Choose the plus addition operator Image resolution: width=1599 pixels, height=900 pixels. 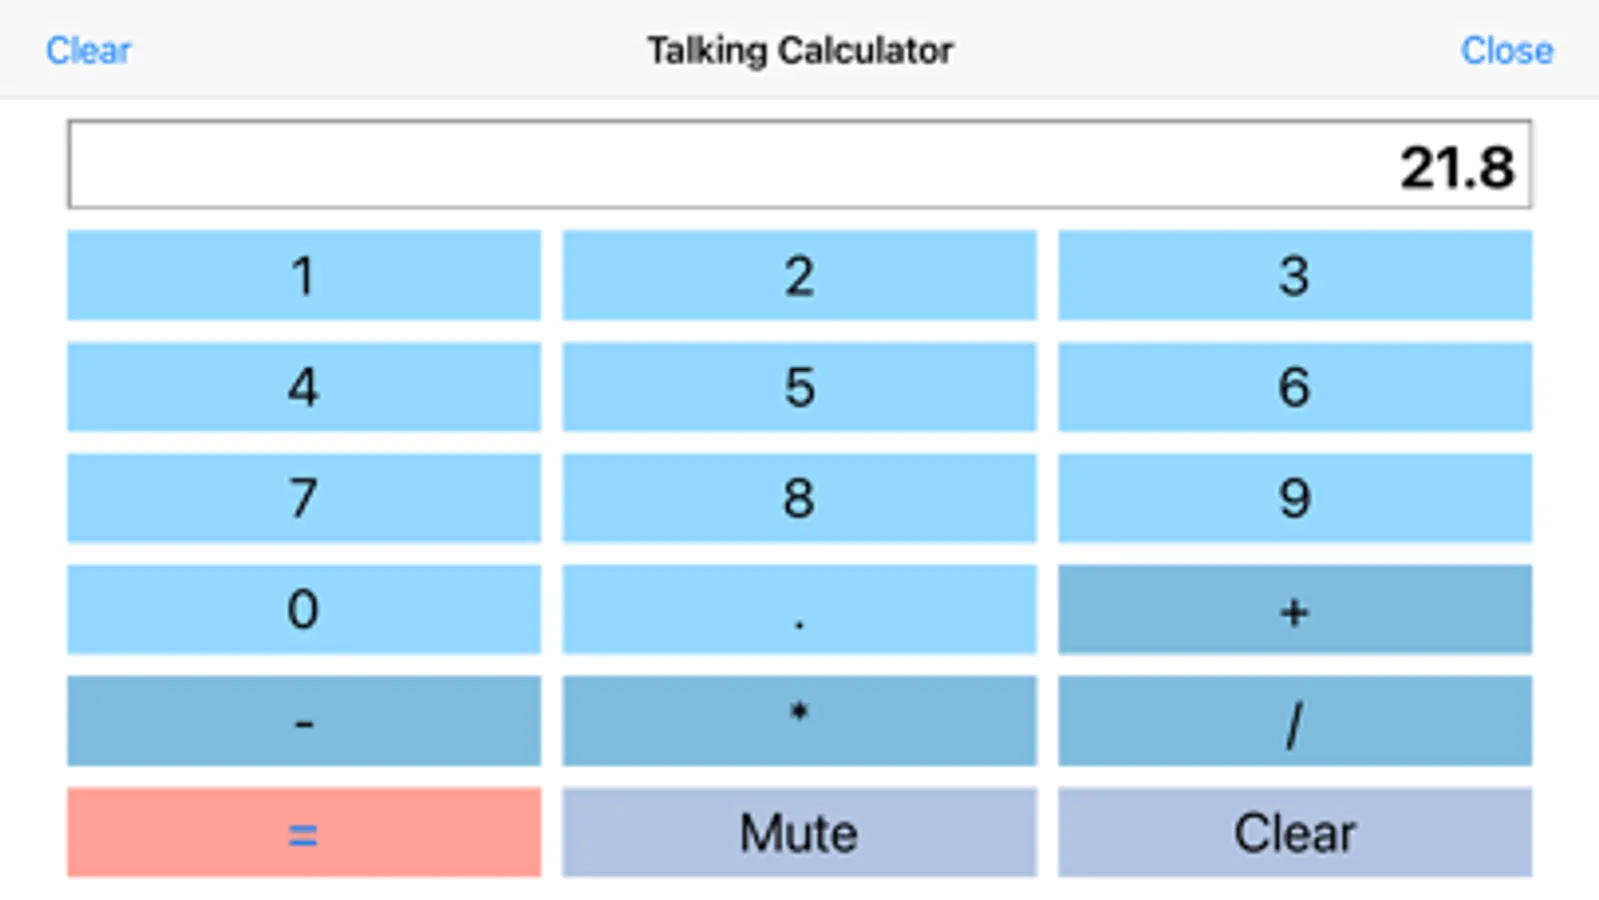[x=1294, y=609]
